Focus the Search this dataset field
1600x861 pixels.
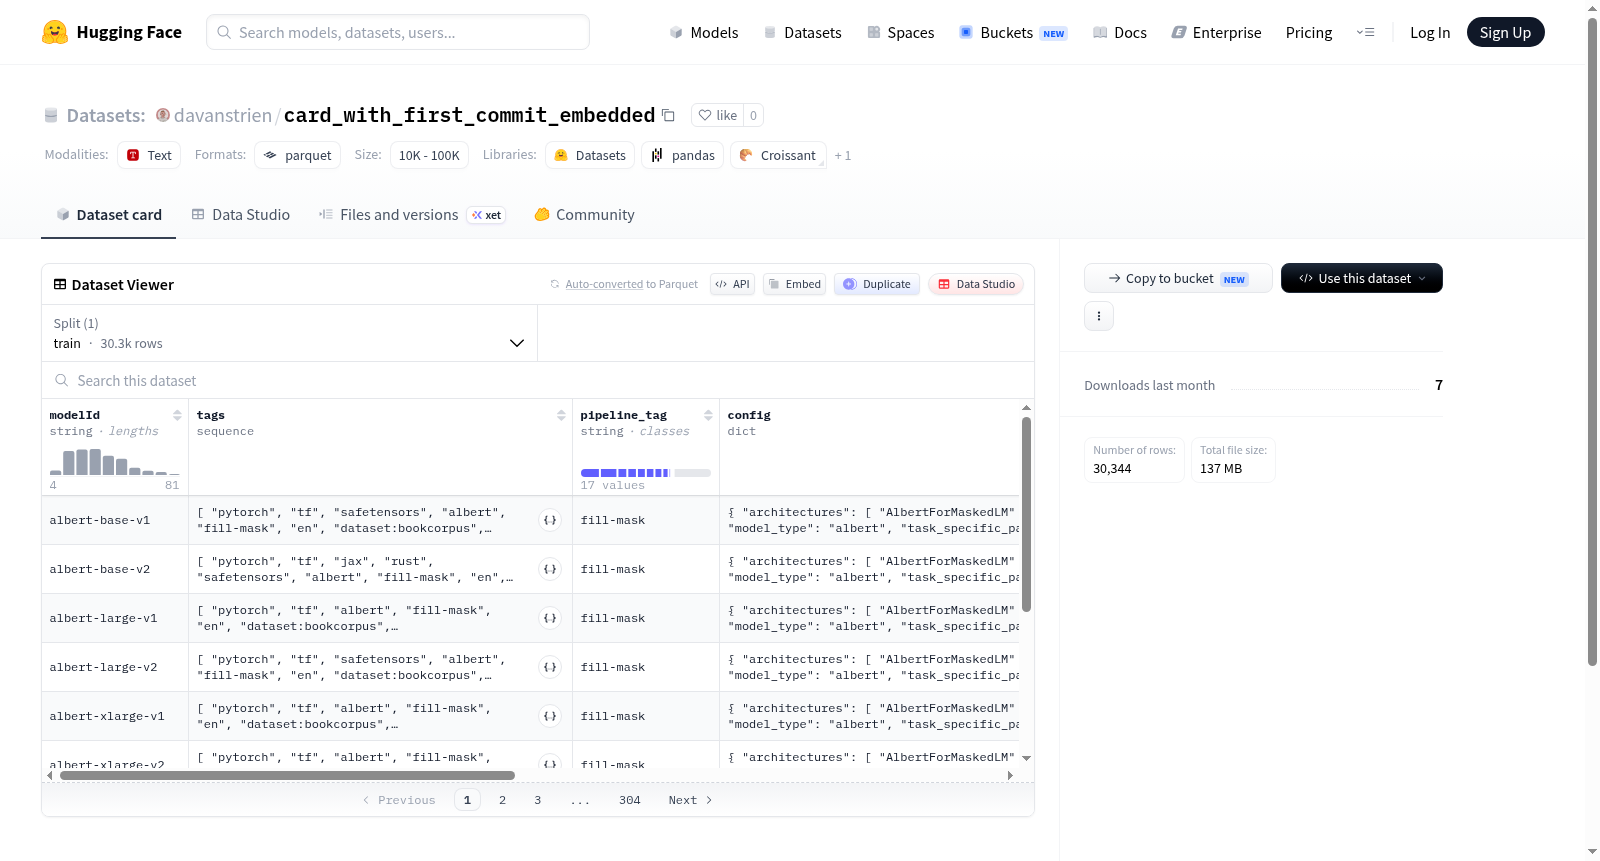538,380
